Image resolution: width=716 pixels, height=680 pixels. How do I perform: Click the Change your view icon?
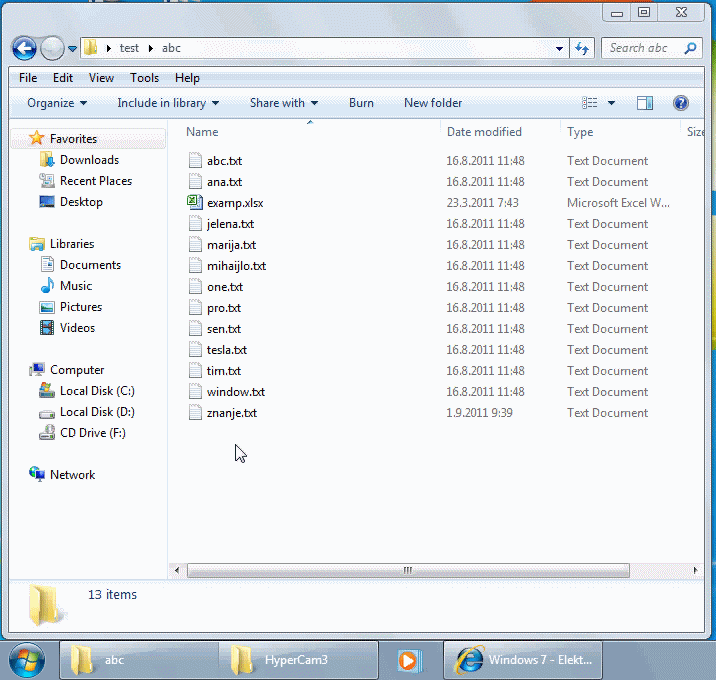[x=590, y=103]
